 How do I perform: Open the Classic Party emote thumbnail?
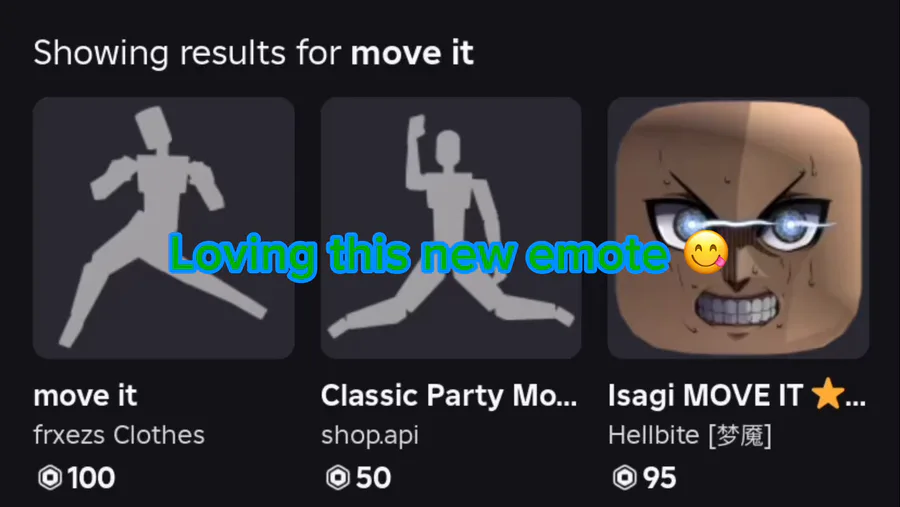point(451,228)
